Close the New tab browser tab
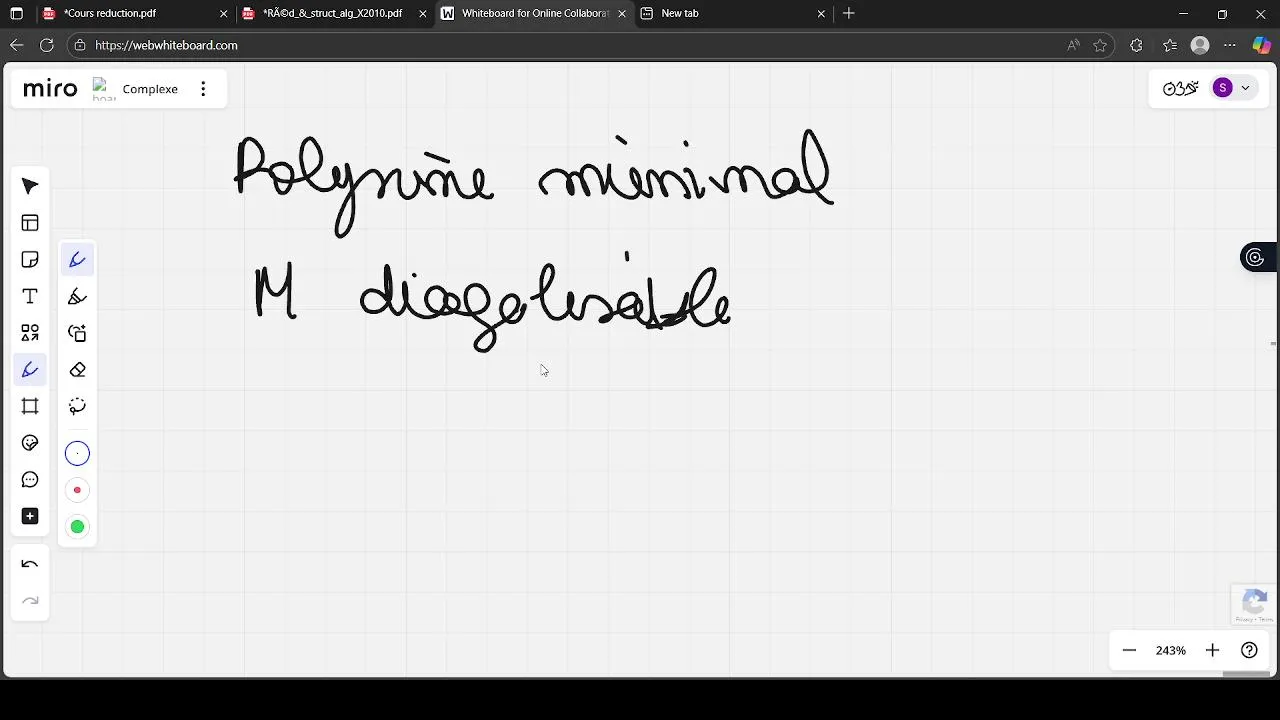1280x720 pixels. (821, 13)
